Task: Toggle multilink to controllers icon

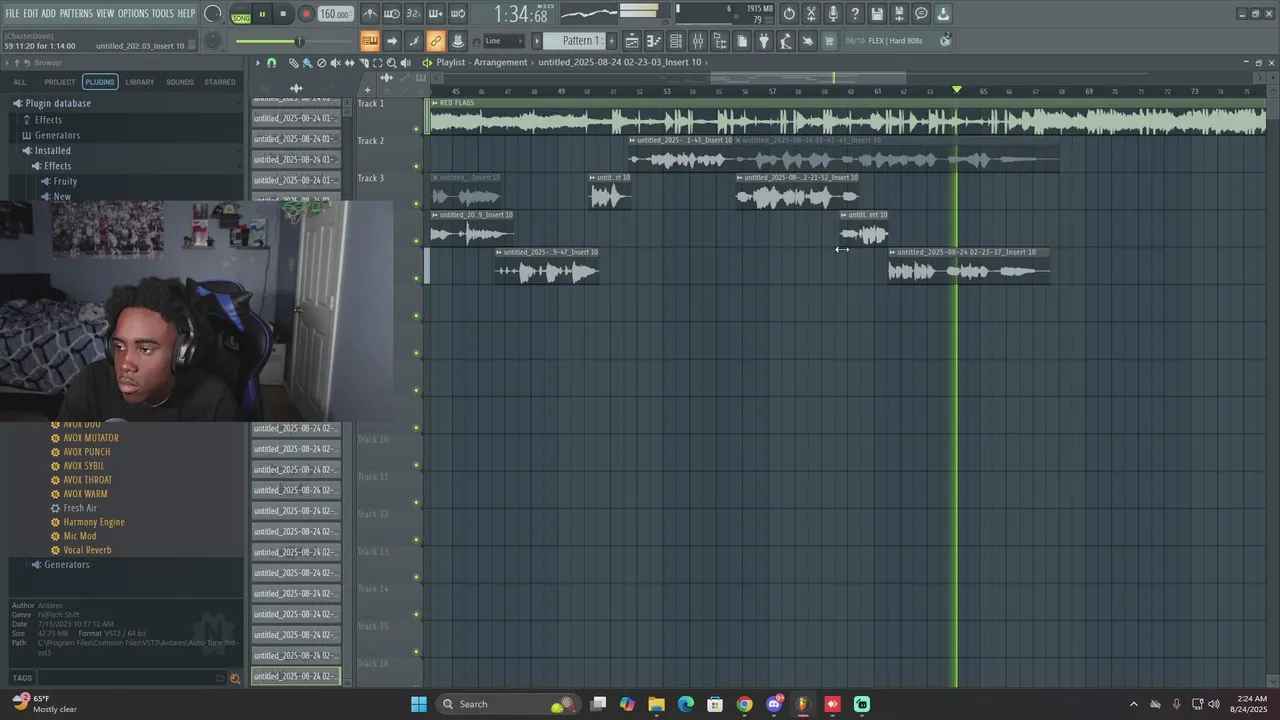Action: pyautogui.click(x=436, y=41)
